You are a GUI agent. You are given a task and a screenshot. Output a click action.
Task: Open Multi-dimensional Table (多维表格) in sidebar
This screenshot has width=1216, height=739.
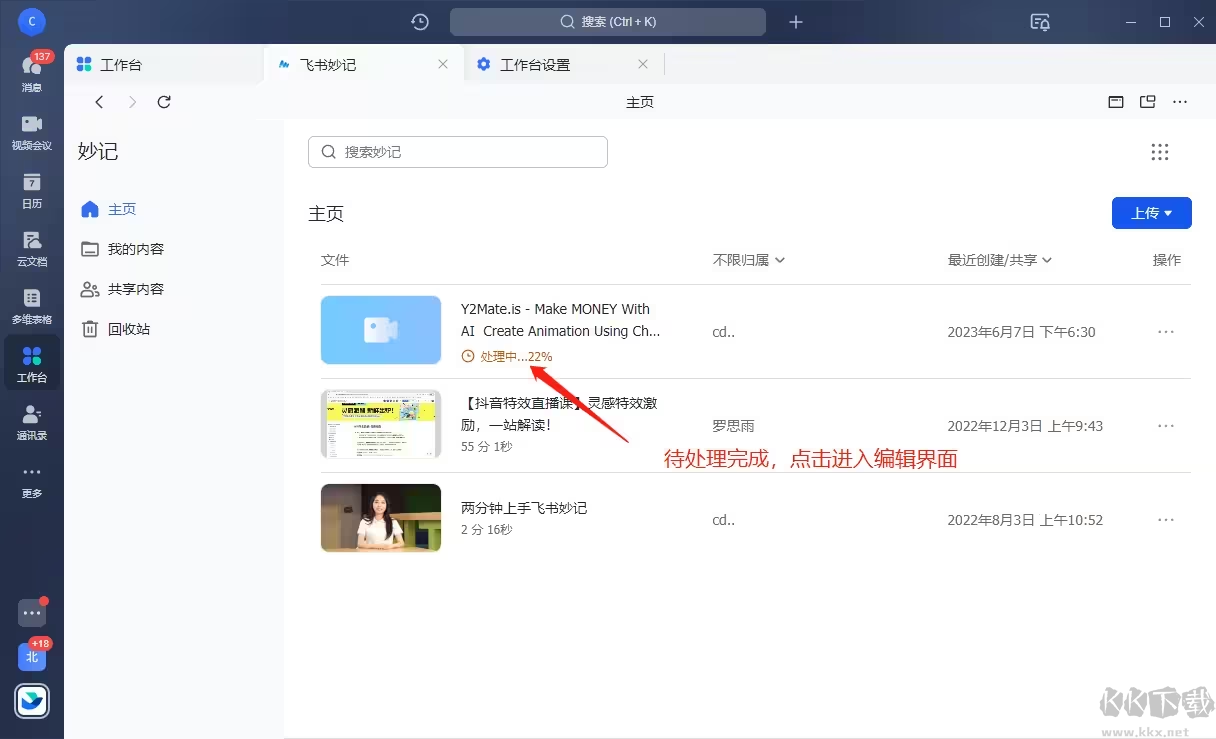pyautogui.click(x=32, y=305)
